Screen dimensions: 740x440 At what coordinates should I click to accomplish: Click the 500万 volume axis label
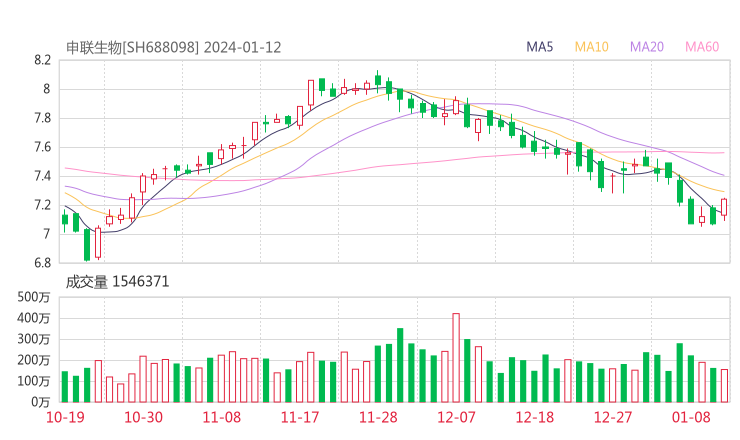[x=34, y=297]
